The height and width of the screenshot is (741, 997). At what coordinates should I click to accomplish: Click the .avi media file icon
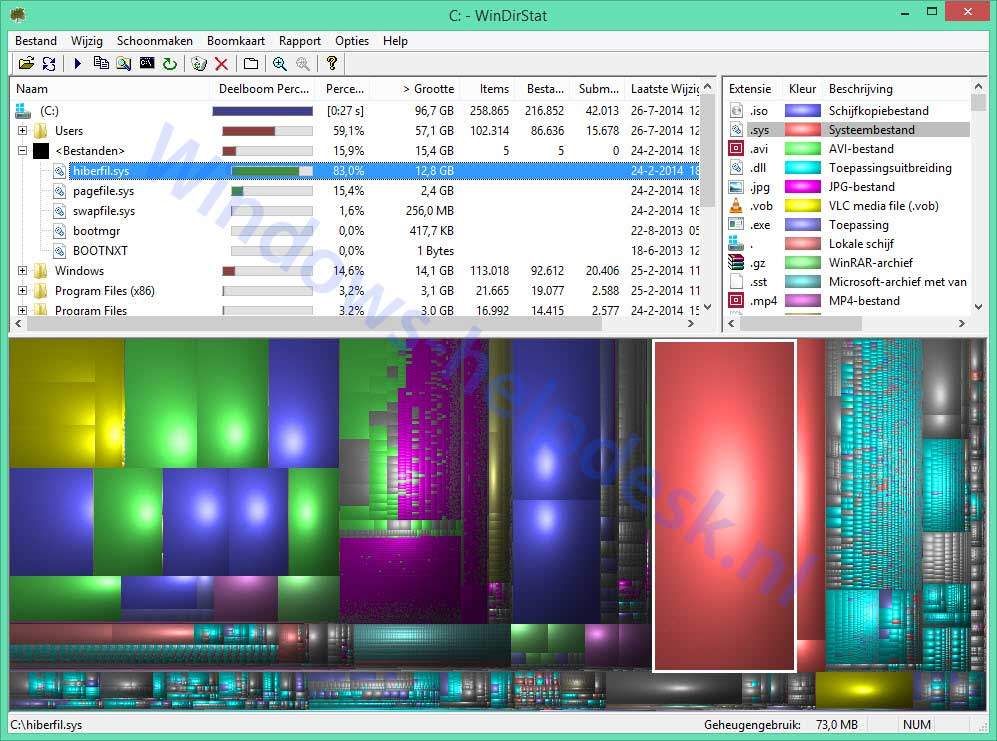point(736,149)
